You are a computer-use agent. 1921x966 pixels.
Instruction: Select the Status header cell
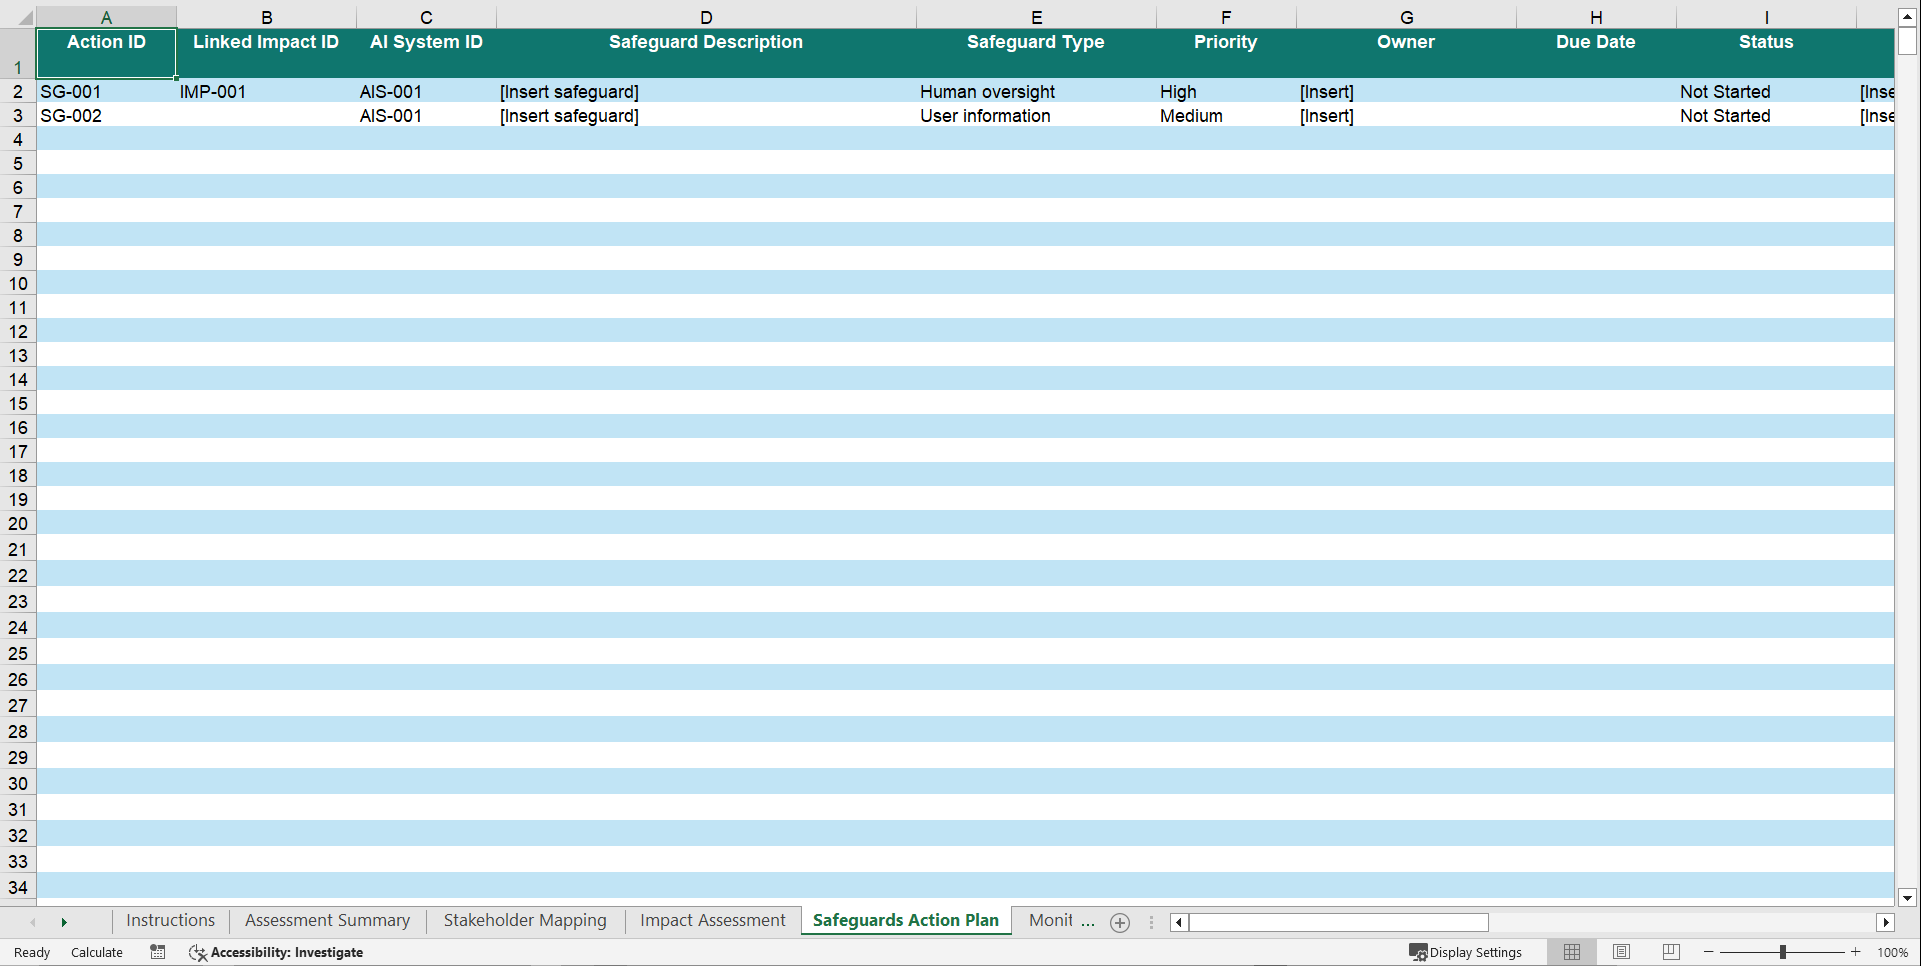click(x=1766, y=53)
